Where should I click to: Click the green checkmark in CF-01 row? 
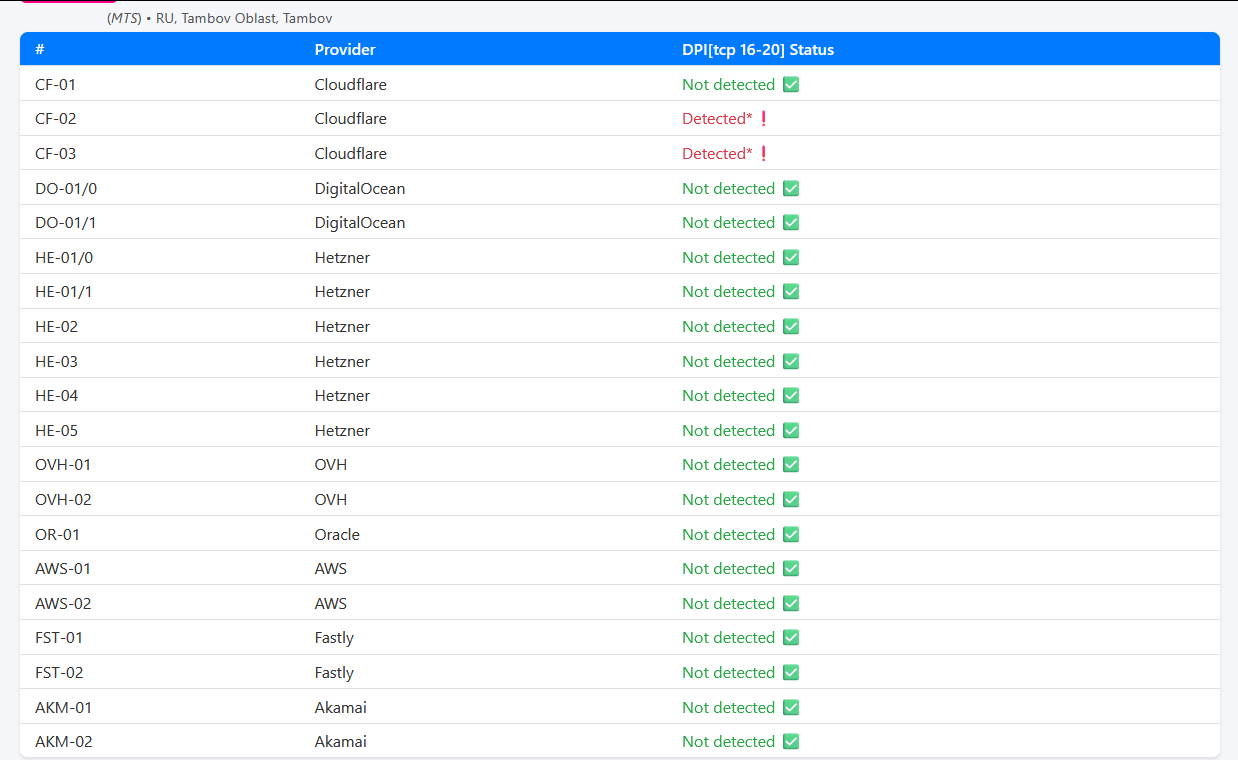(791, 85)
